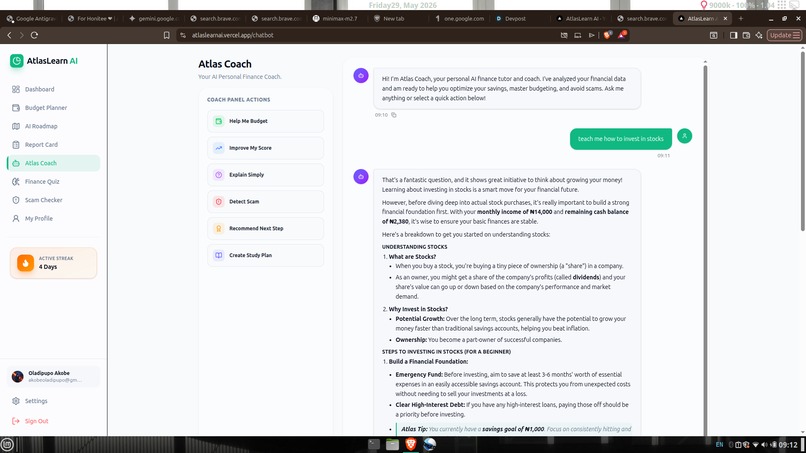This screenshot has height=453, width=806.
Task: Click the coach bot avatar beside the greeting
Action: coord(361,76)
